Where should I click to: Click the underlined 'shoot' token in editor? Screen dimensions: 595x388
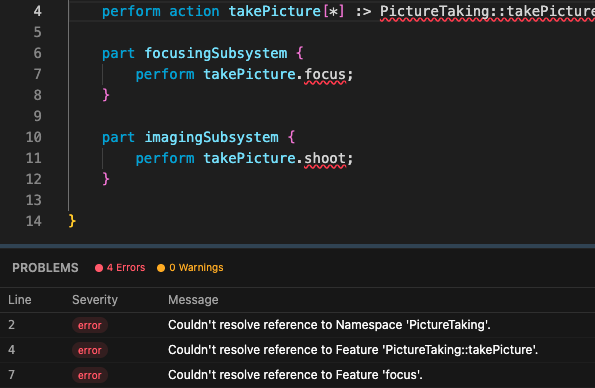click(325, 158)
